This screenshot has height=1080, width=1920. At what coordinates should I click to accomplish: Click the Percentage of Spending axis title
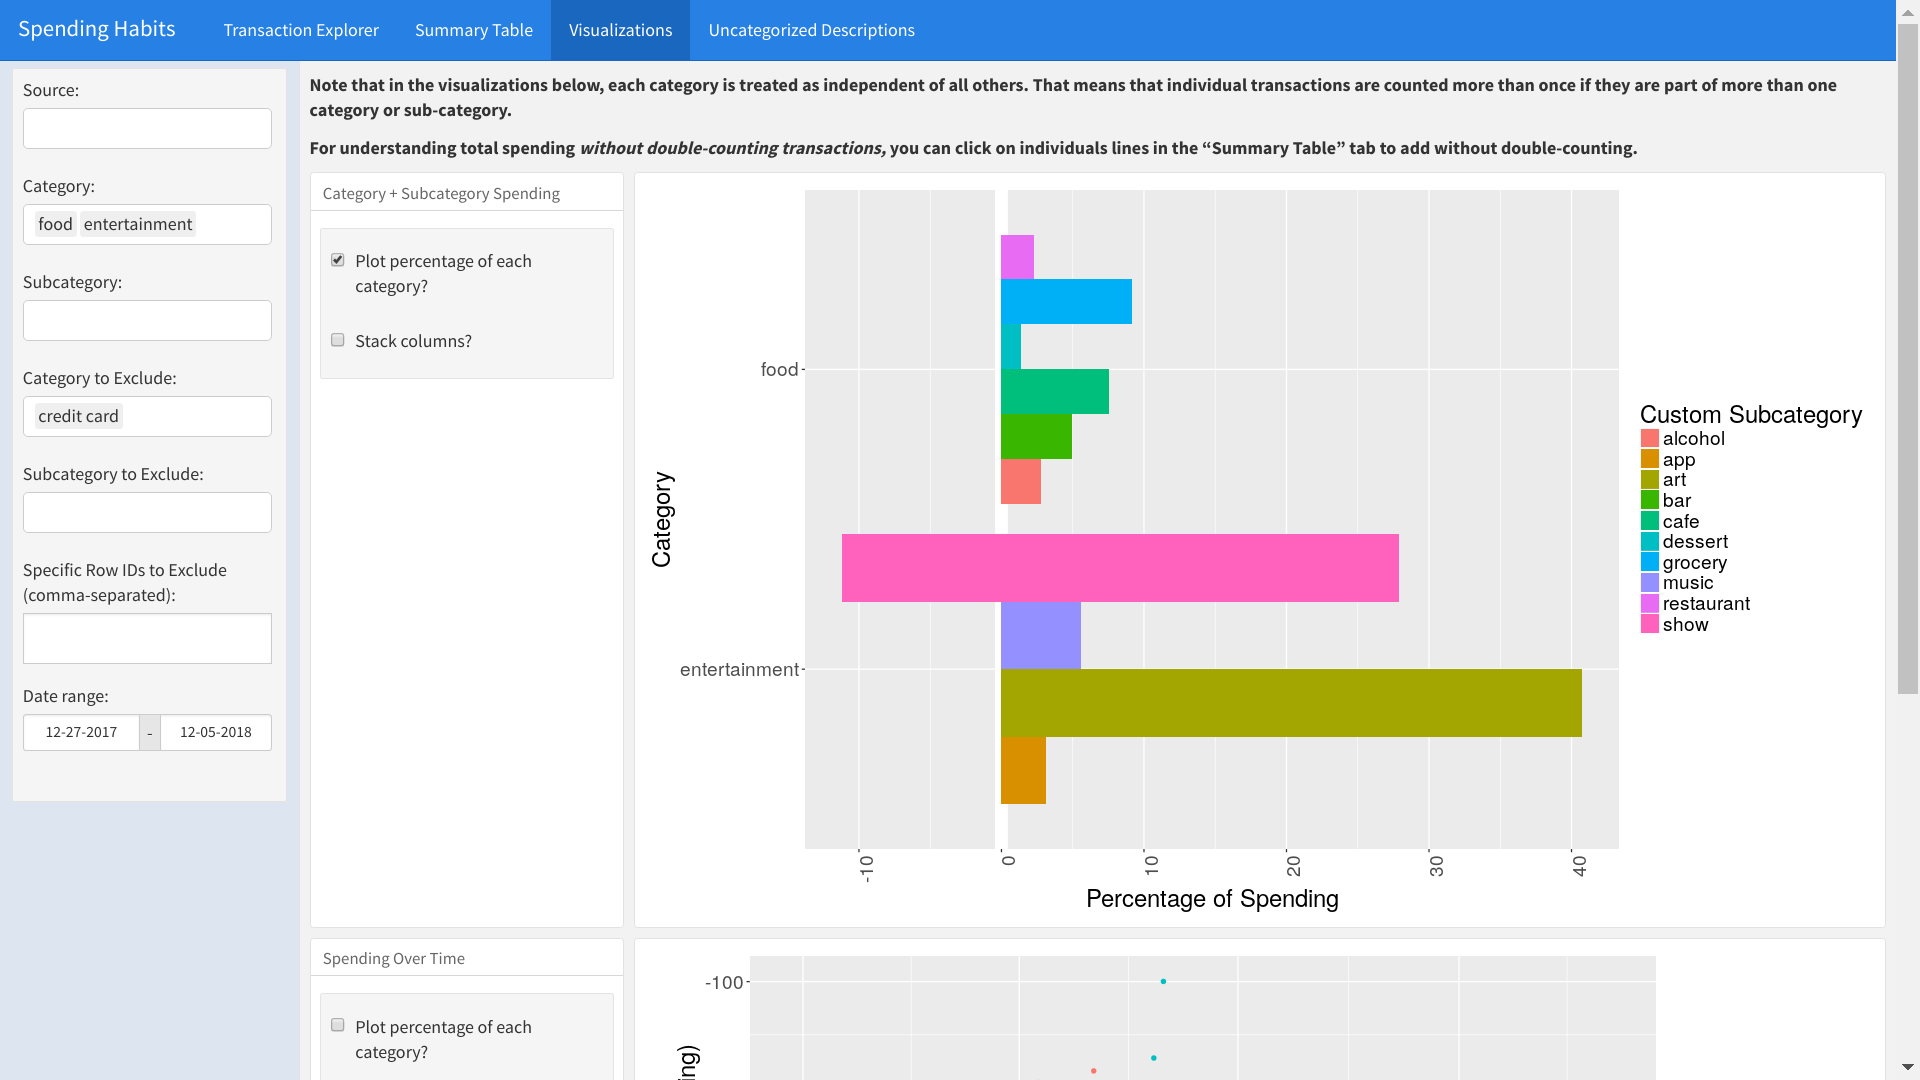pos(1212,899)
